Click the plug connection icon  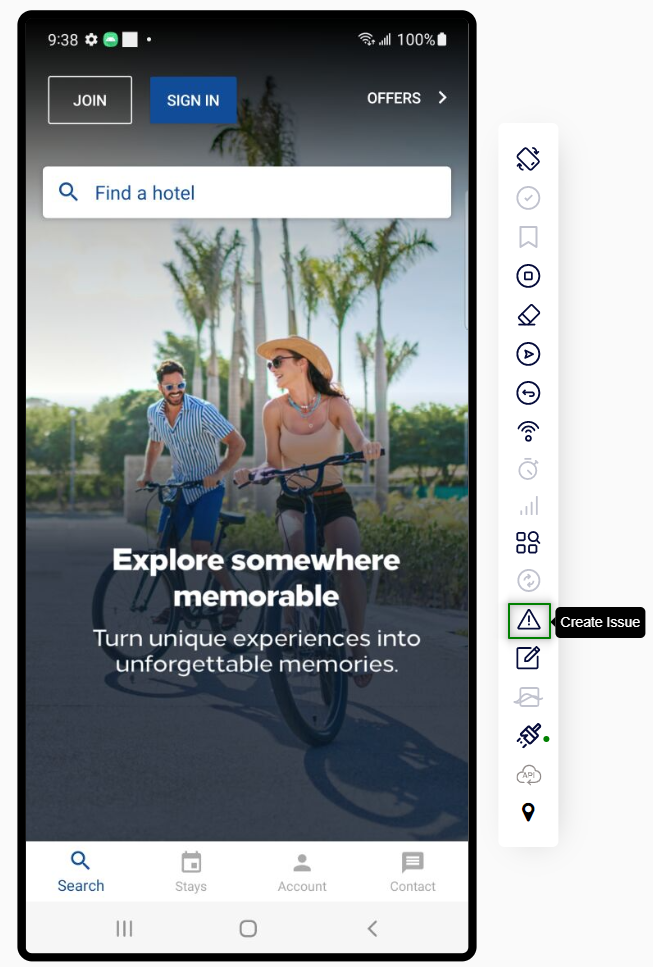click(x=529, y=736)
